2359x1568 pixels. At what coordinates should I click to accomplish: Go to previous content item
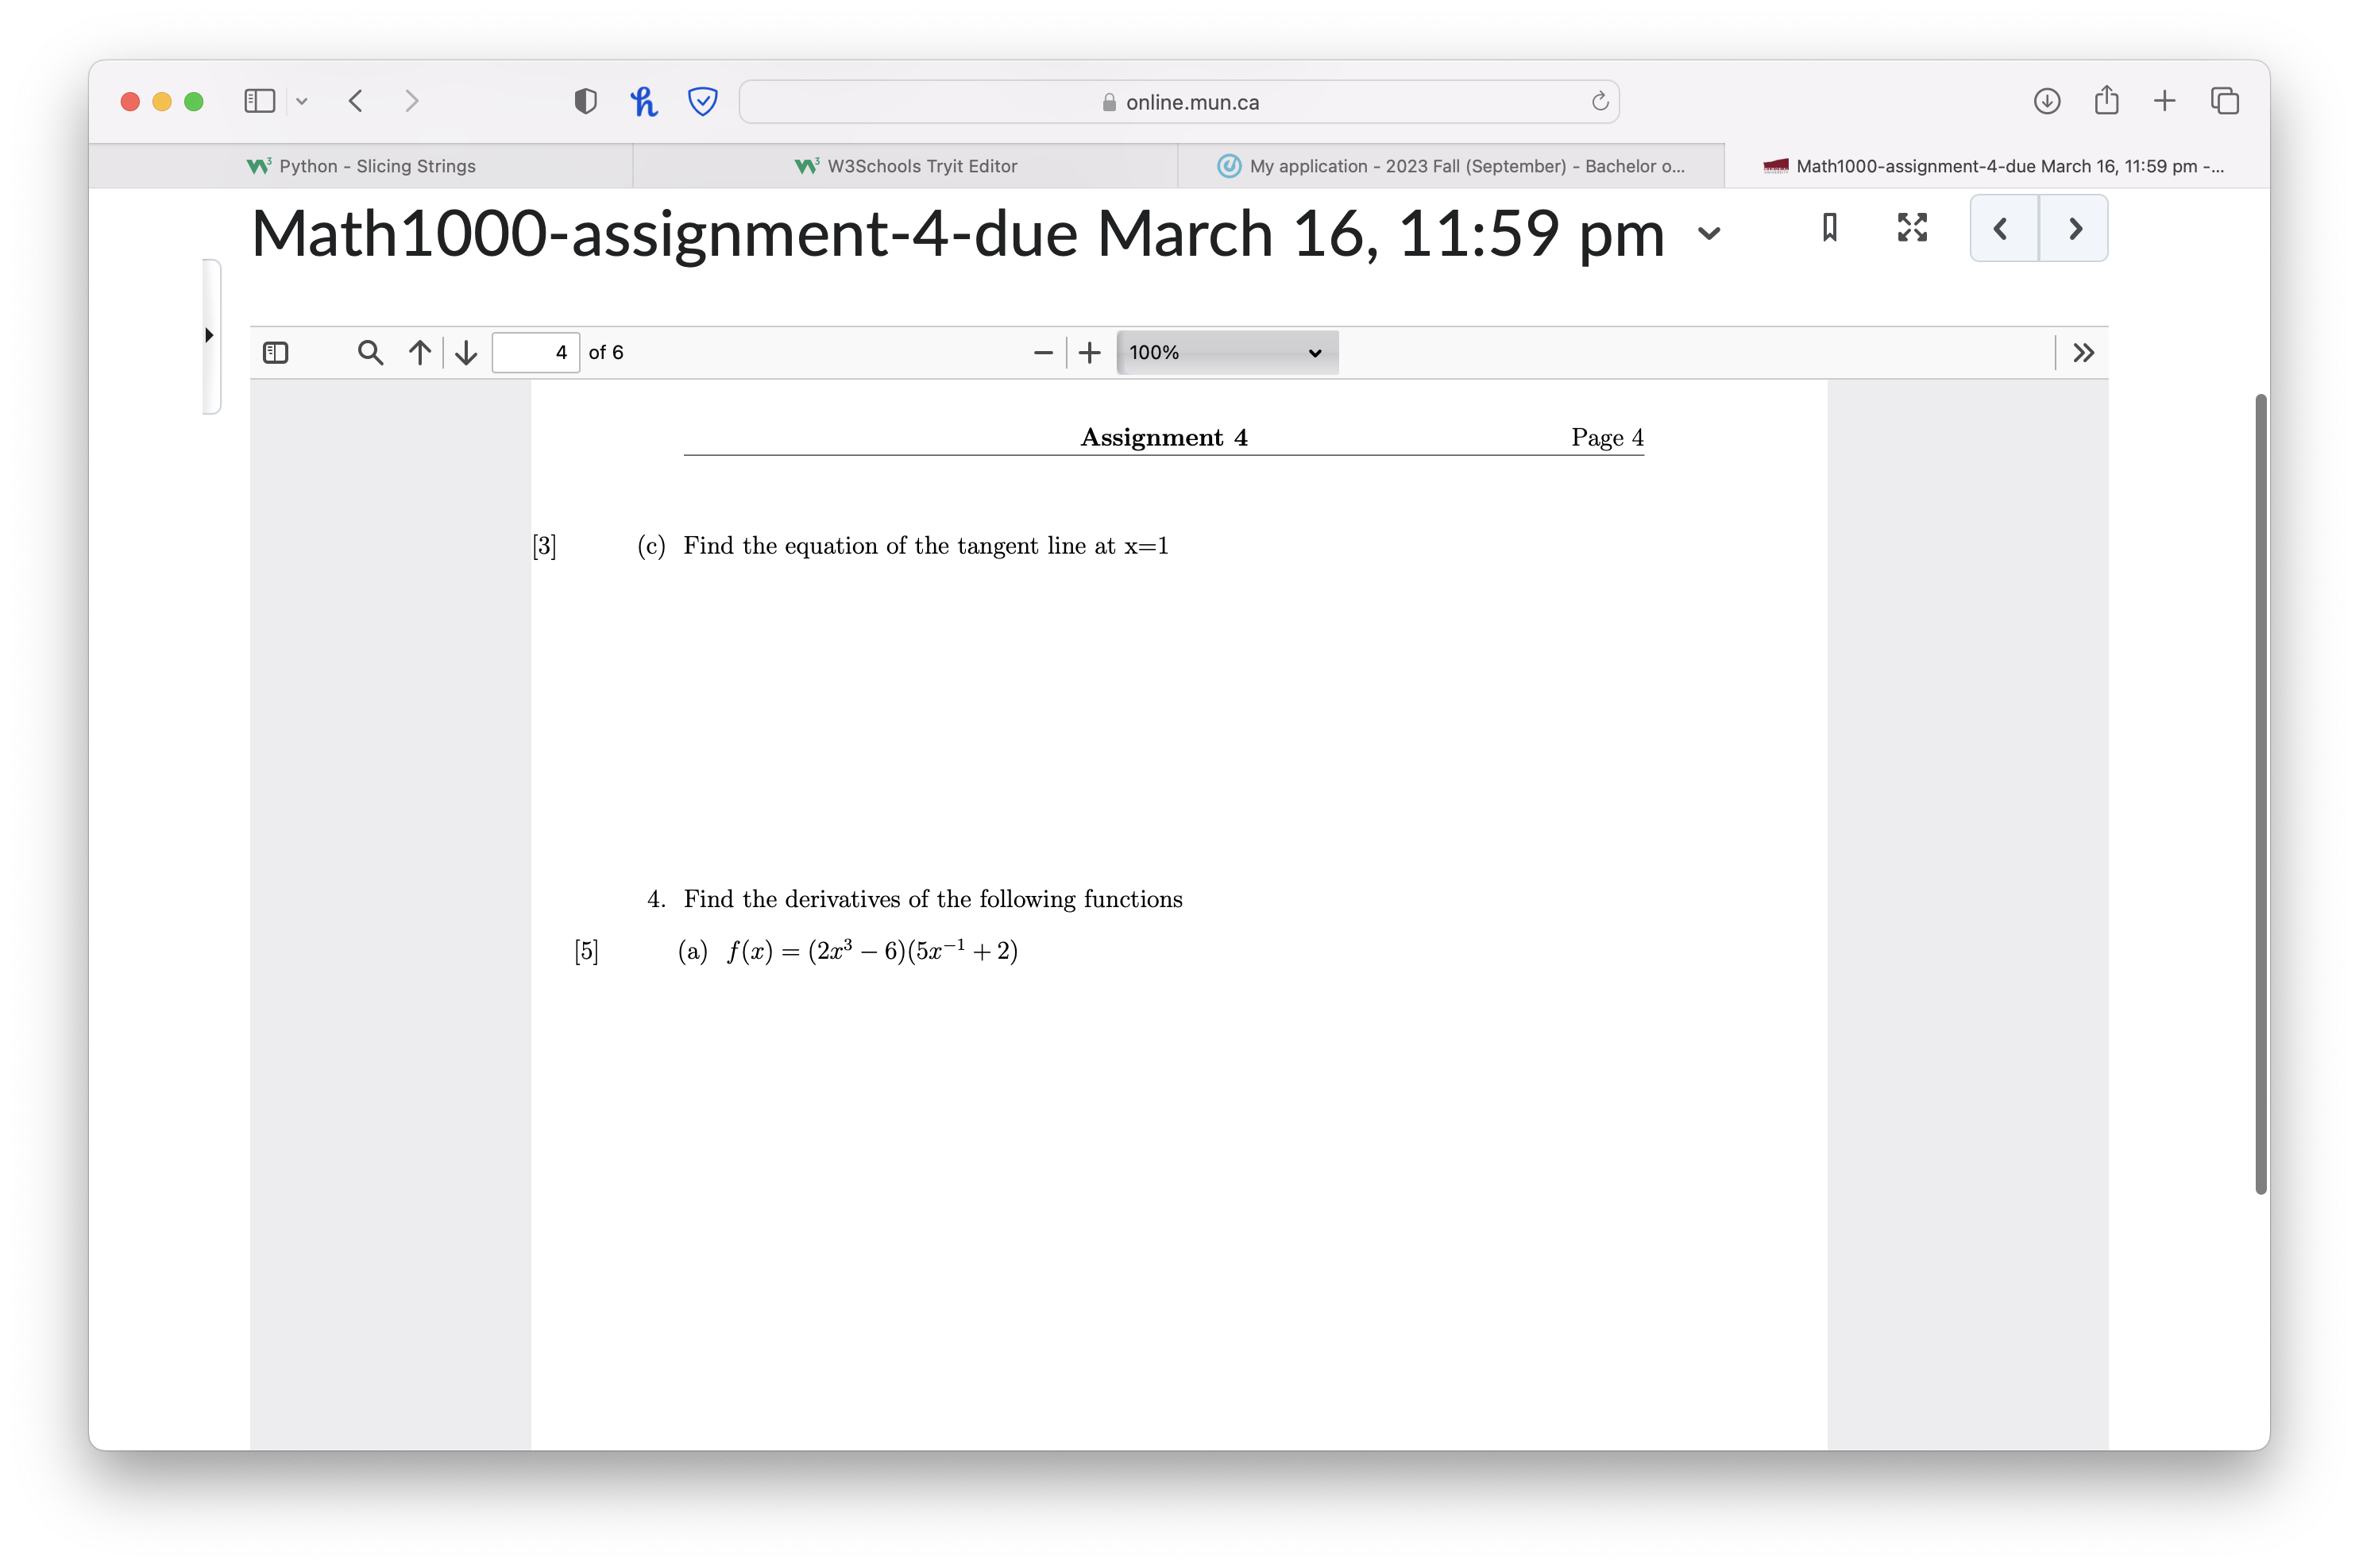[2003, 229]
